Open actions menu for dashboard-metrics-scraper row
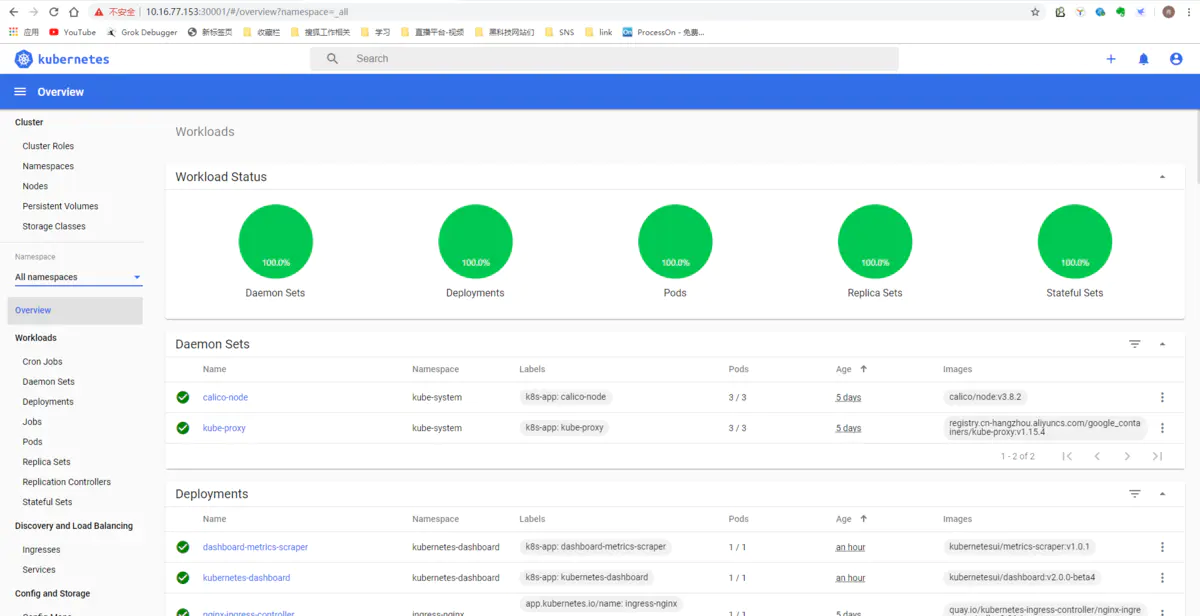The height and width of the screenshot is (616, 1200). [1162, 547]
